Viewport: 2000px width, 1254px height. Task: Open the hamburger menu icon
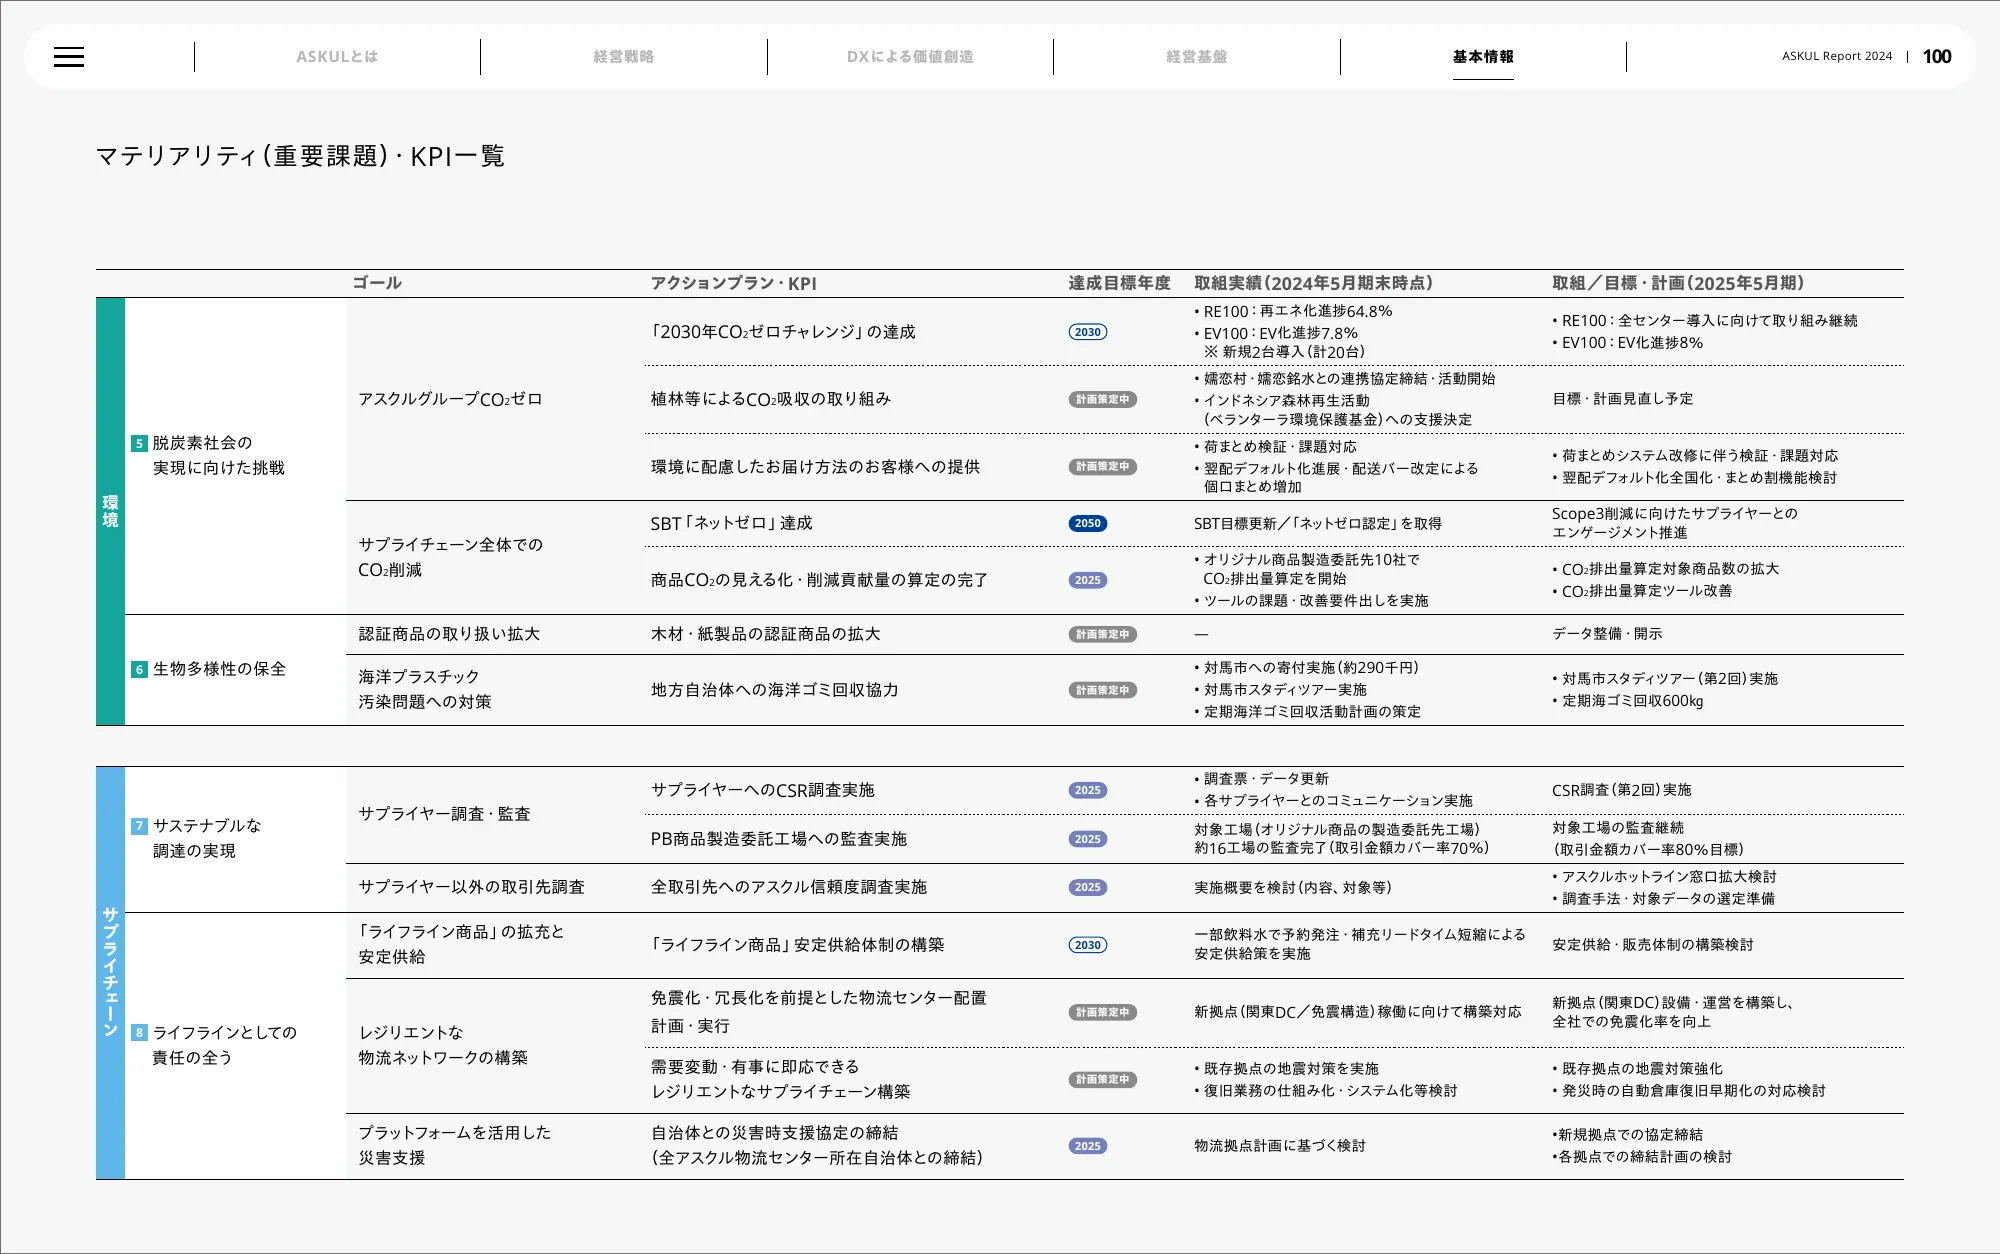tap(69, 57)
